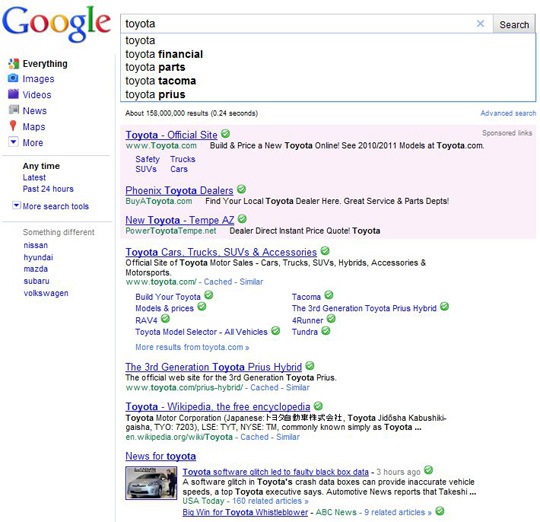
Task: Click green check beside software glitch news
Action: (428, 470)
